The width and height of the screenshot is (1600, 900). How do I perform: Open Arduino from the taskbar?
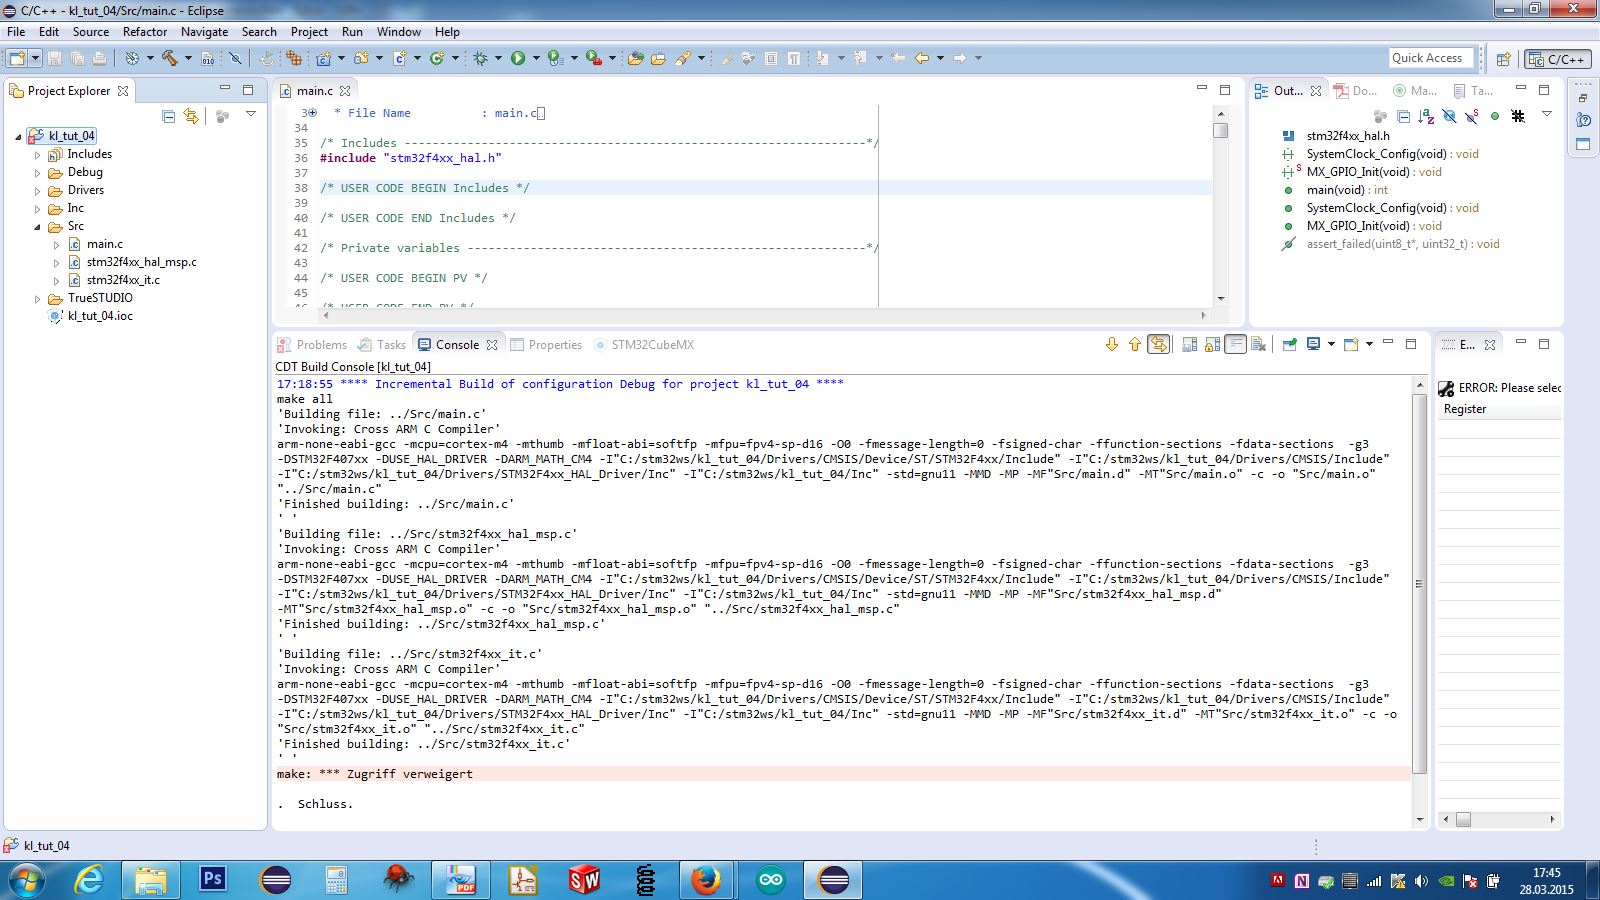[771, 880]
